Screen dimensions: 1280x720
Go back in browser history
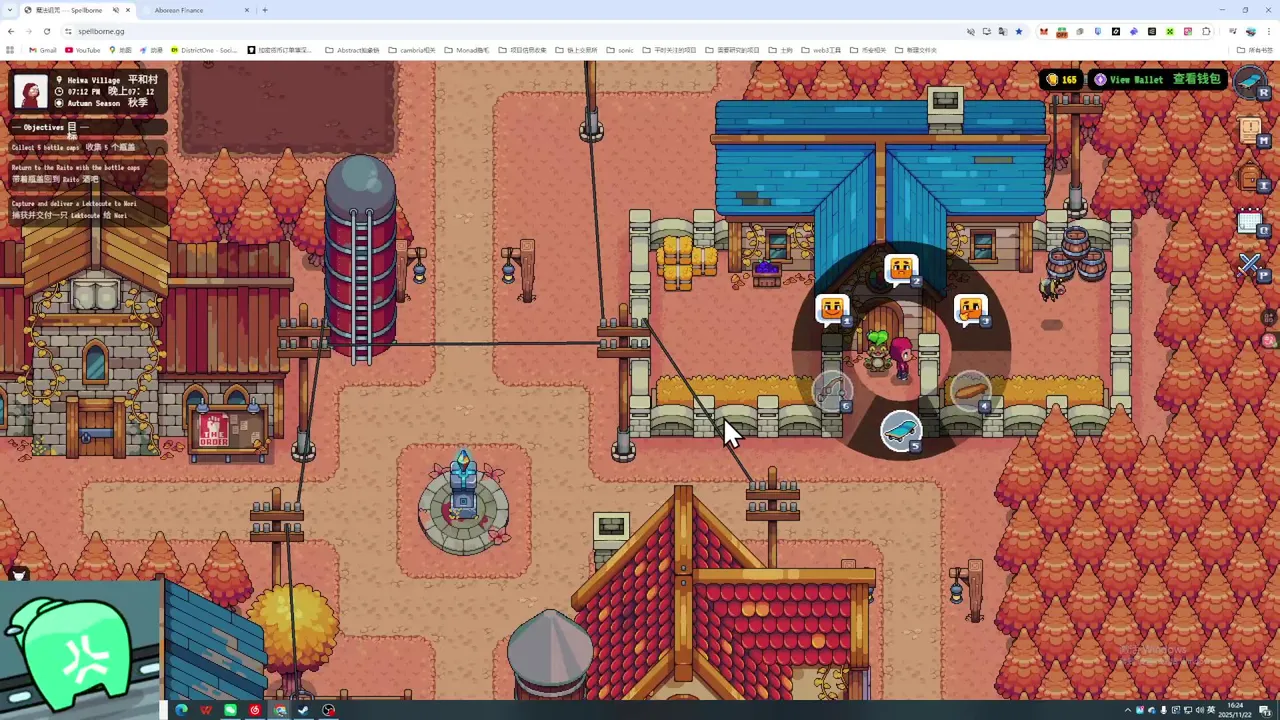coord(11,31)
